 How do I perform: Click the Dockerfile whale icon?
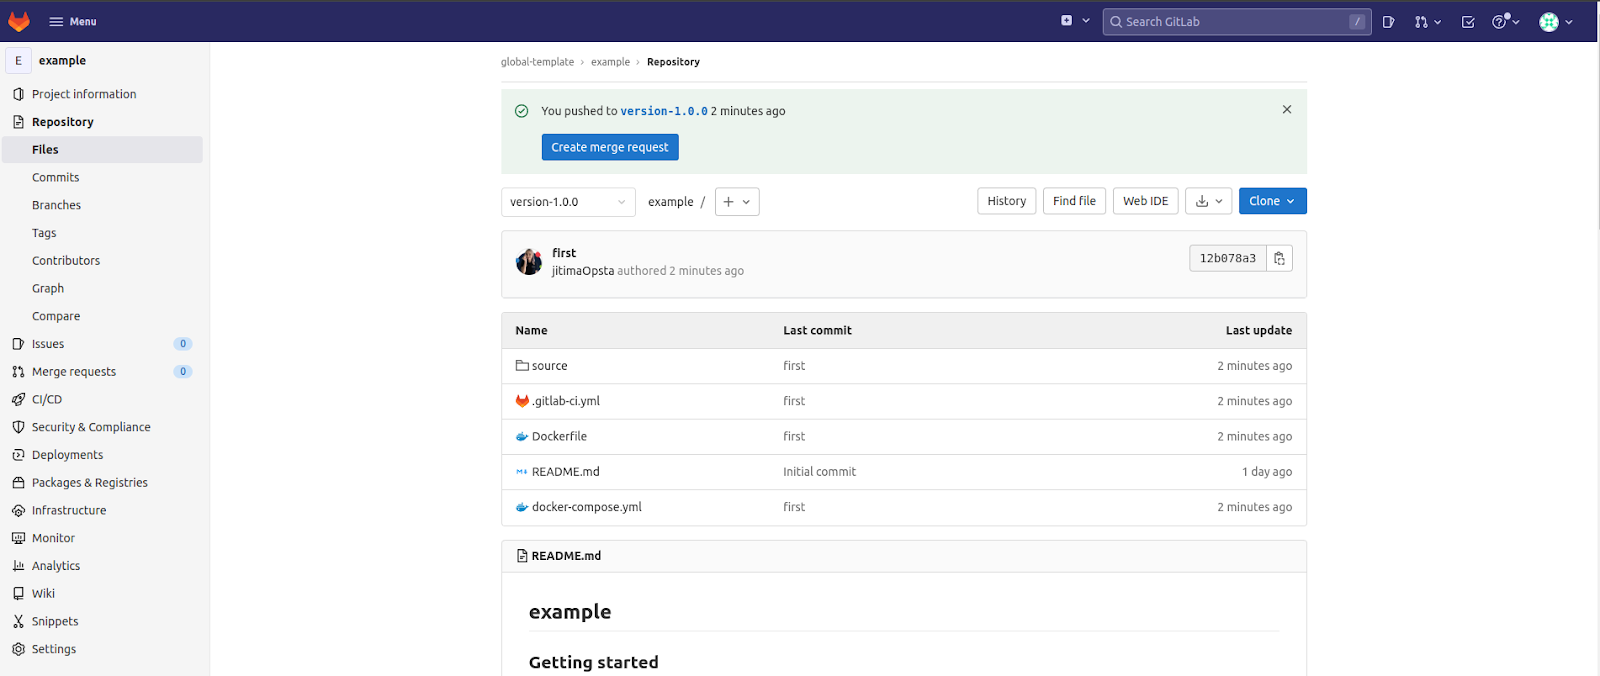point(522,437)
